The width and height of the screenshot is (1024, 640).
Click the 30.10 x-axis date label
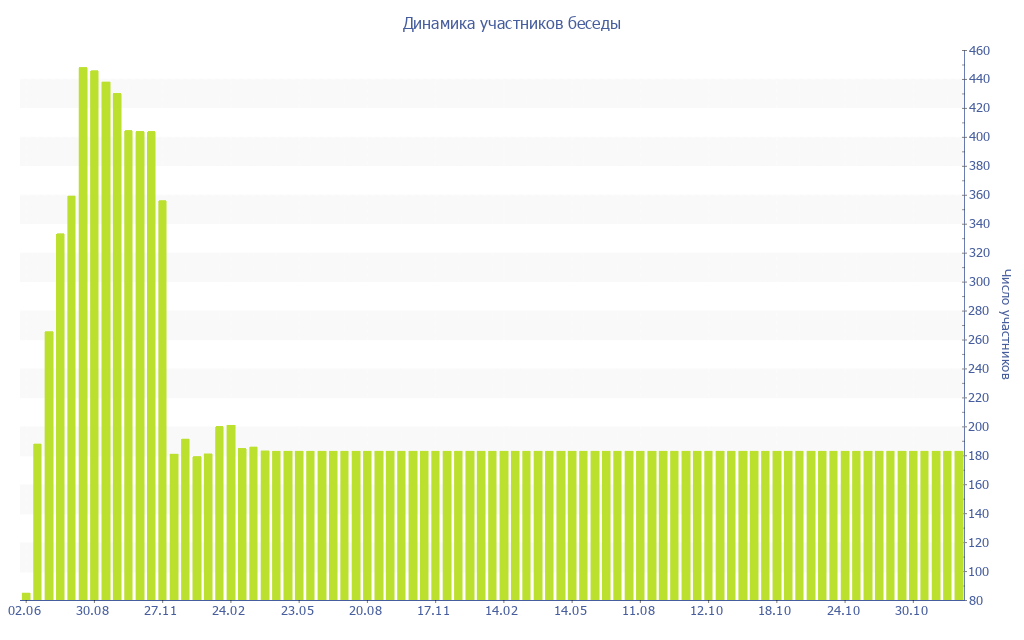911,610
